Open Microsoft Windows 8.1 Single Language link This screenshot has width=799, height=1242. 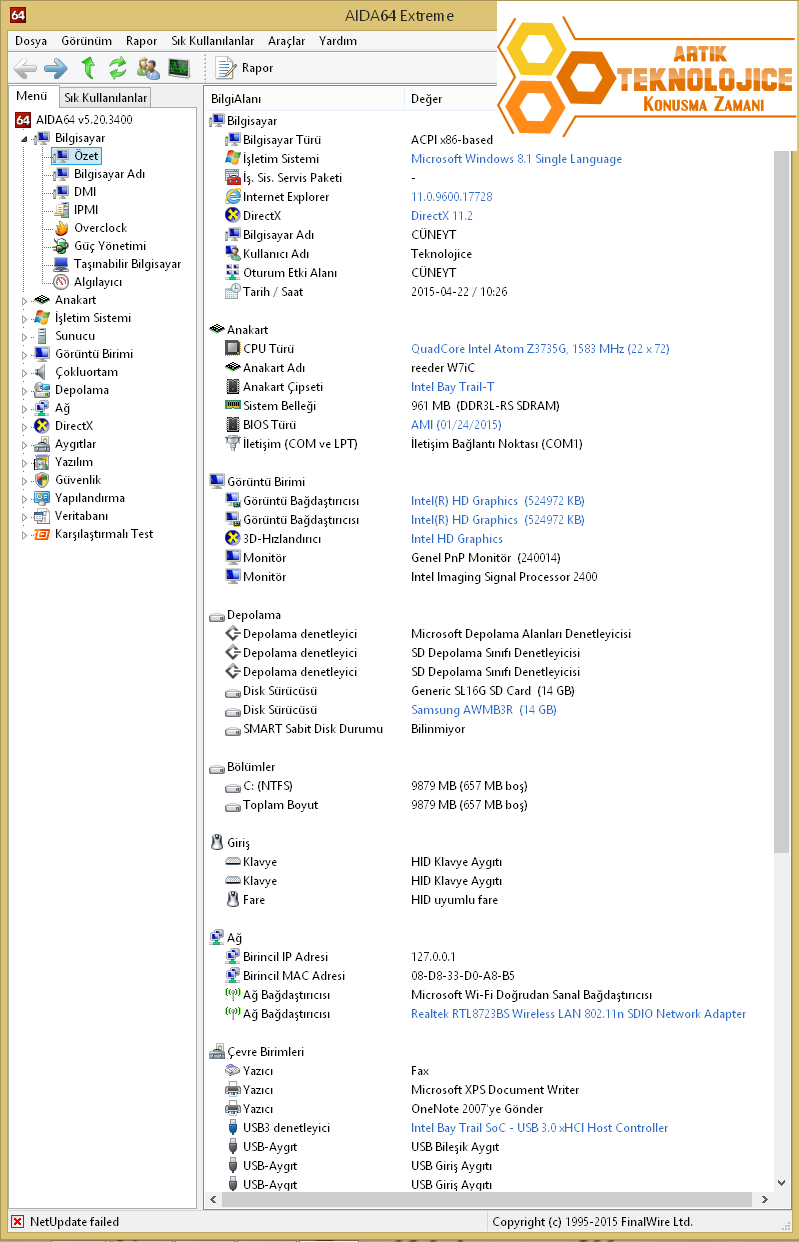click(516, 159)
